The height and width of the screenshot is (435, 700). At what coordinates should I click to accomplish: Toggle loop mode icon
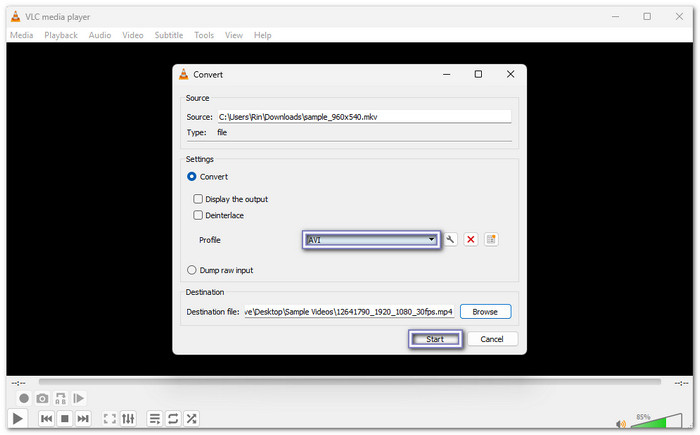tap(173, 418)
